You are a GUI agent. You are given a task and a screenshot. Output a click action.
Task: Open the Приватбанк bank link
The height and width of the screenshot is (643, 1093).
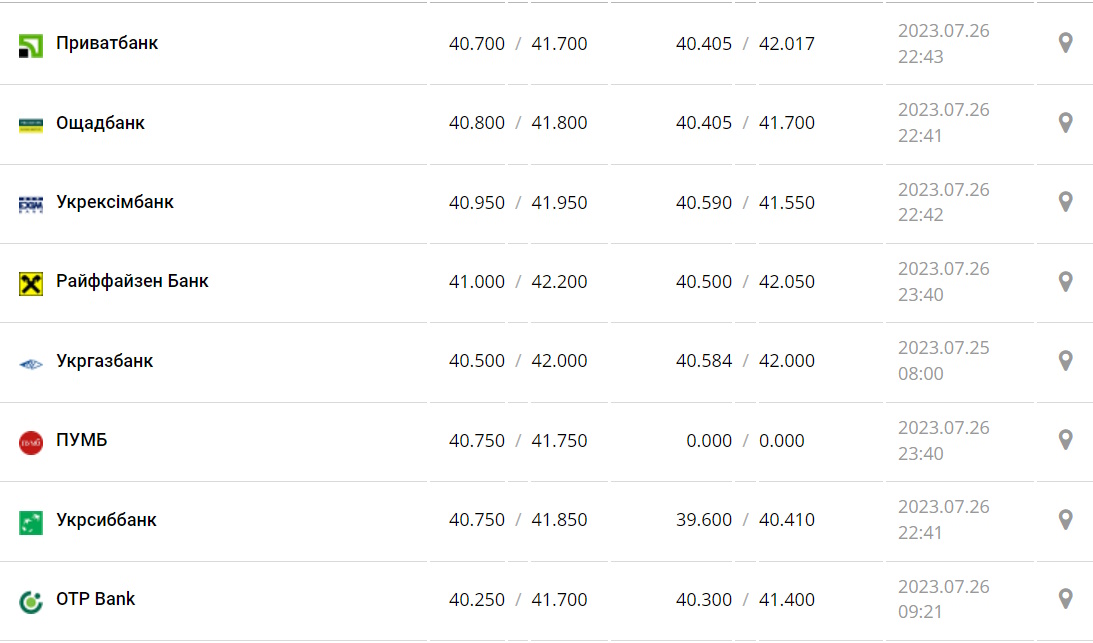pos(107,43)
